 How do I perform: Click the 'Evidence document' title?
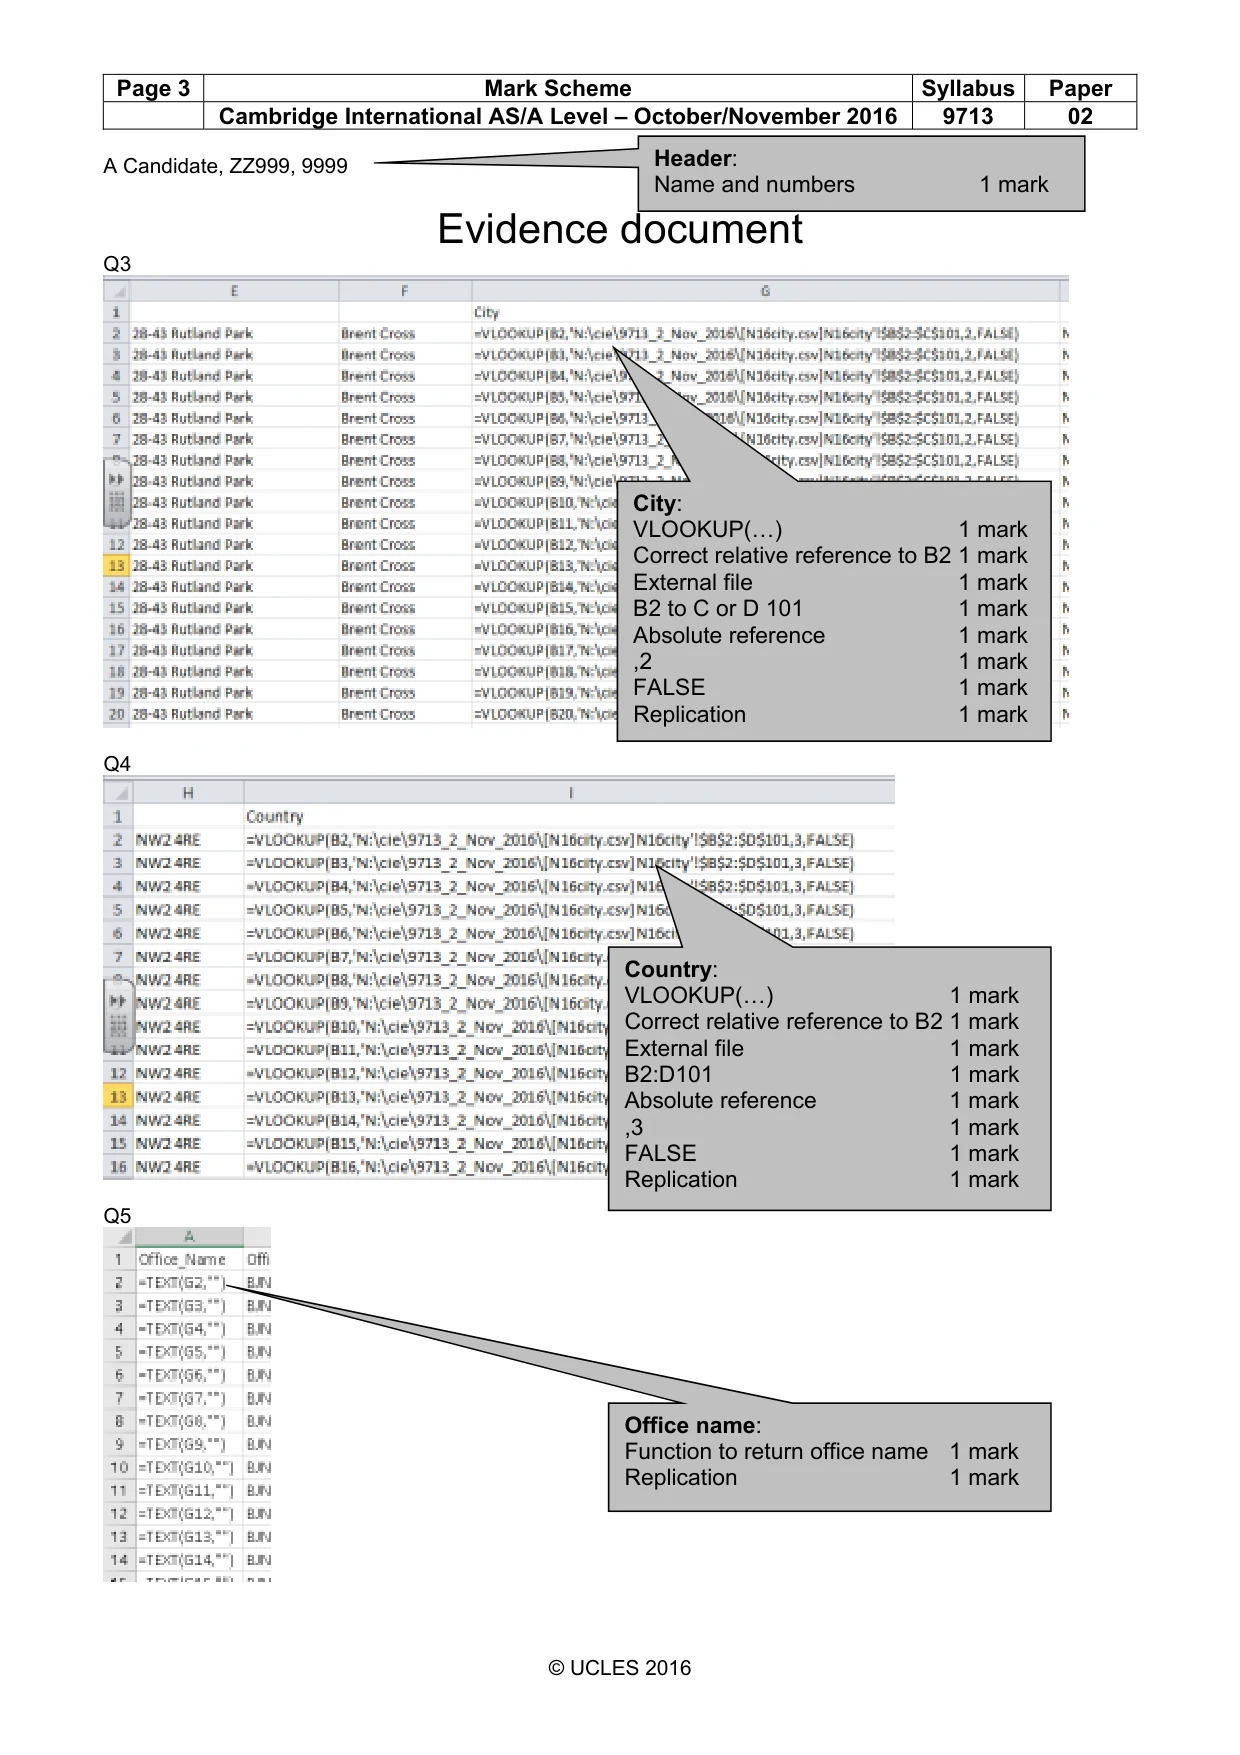coord(620,230)
